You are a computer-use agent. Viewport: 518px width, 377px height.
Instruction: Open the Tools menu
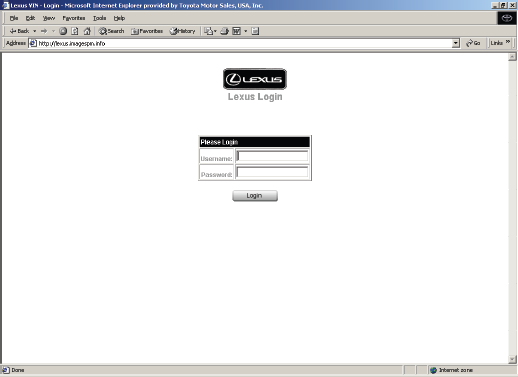point(99,18)
